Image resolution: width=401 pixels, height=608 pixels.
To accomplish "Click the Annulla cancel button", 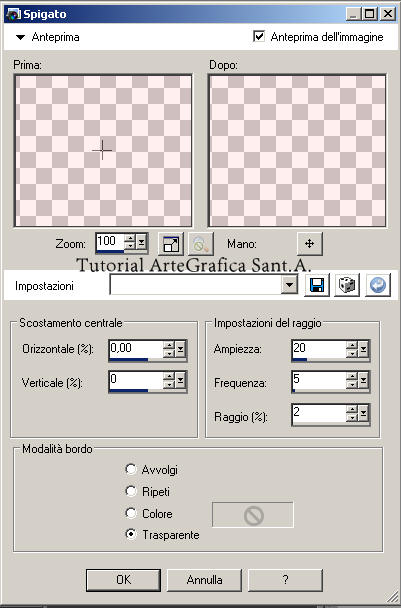I will [x=204, y=580].
